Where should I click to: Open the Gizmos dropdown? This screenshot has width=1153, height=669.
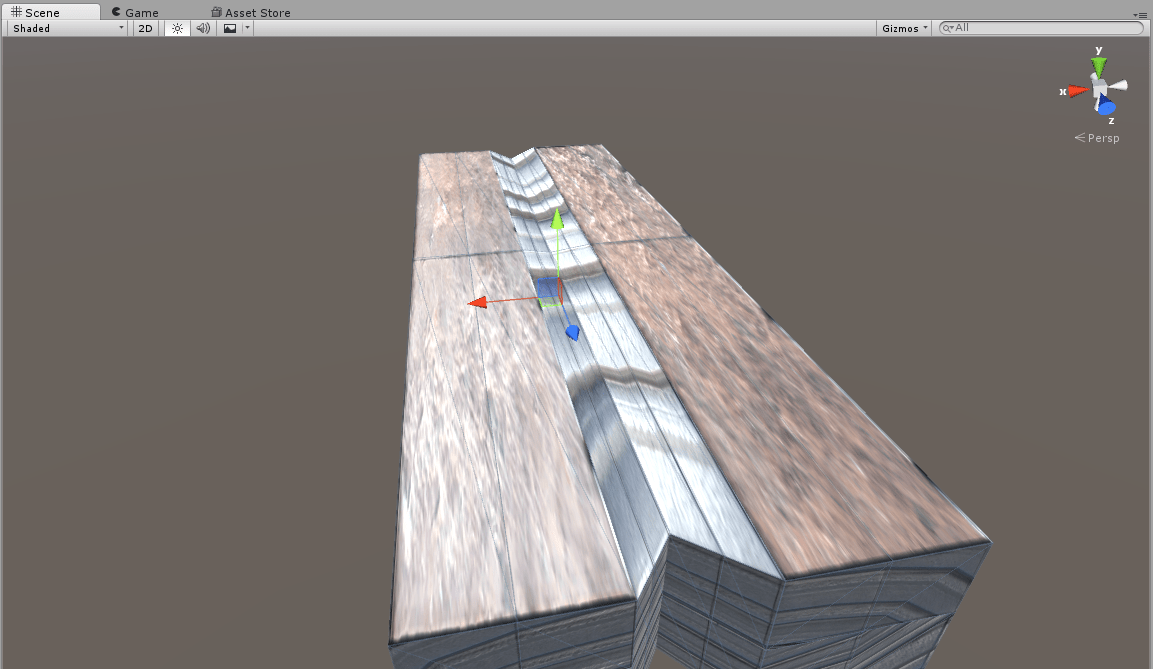tap(901, 28)
